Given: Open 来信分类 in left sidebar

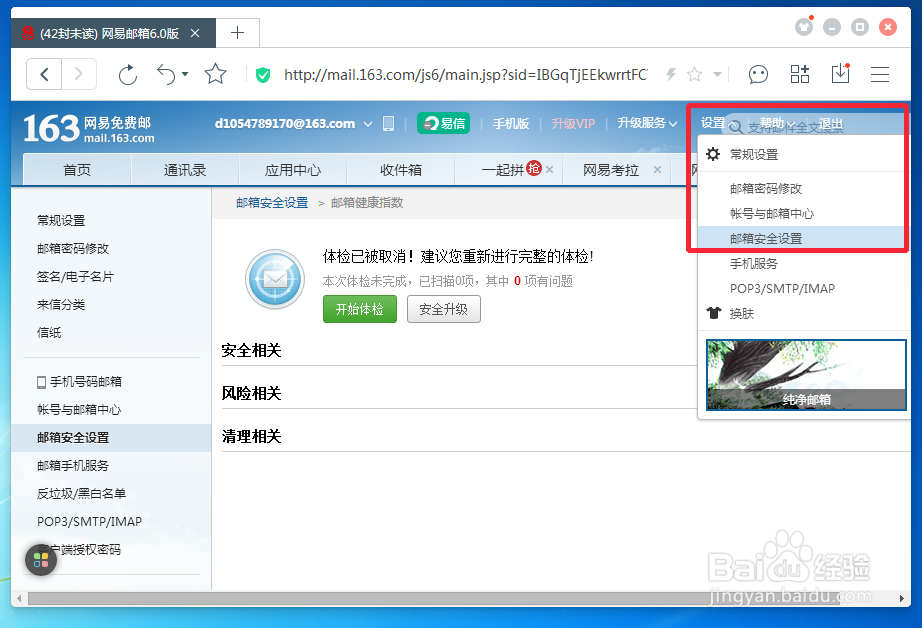Looking at the screenshot, I should (61, 305).
